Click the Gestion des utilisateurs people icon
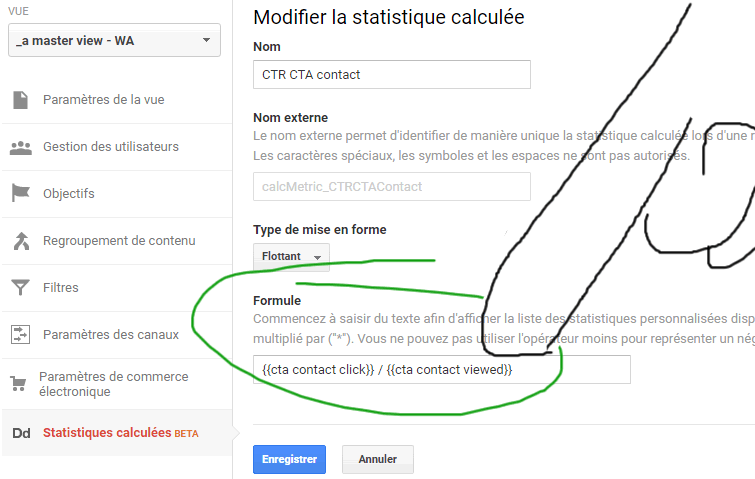Screen dimensions: 755x479 20,147
